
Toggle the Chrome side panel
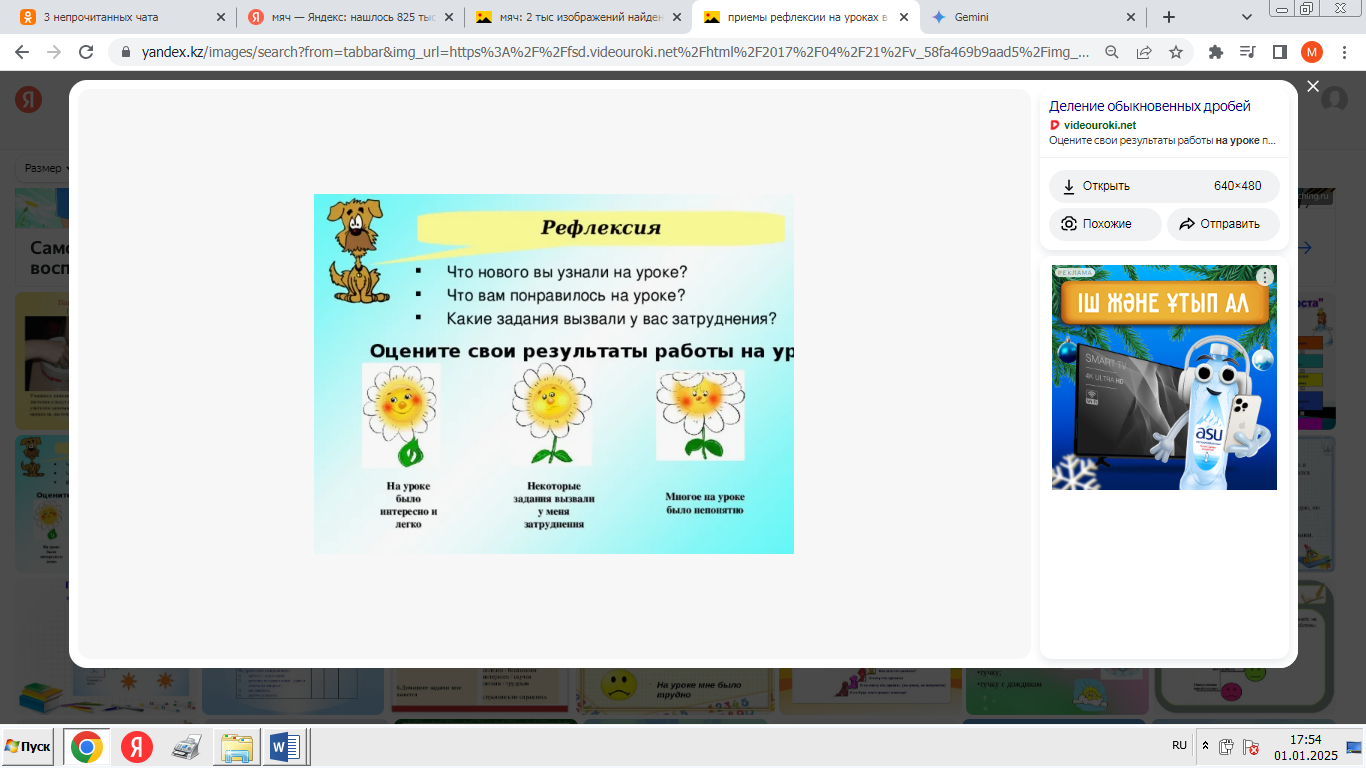tap(1279, 52)
